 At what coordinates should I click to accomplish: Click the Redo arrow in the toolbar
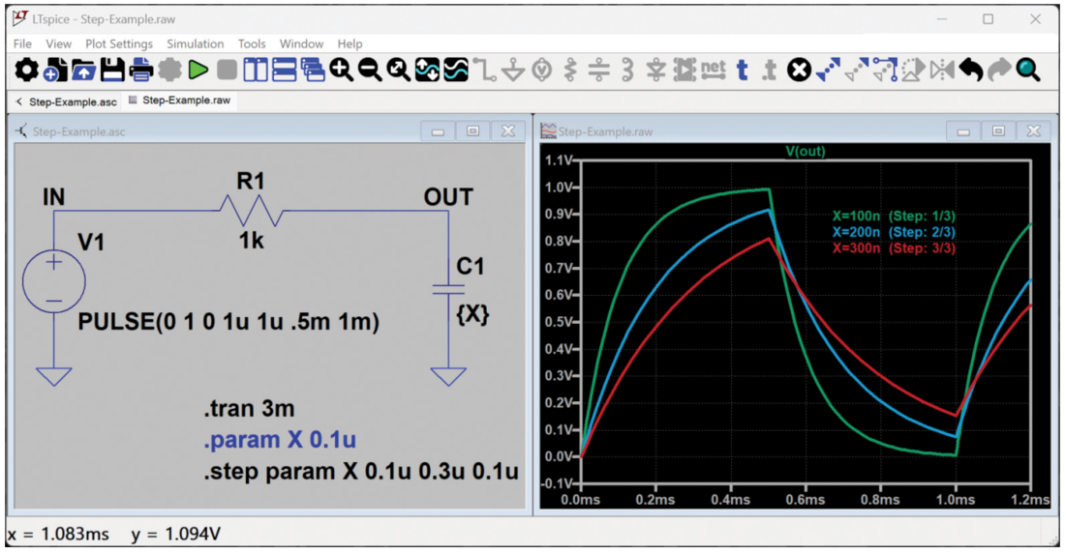999,69
